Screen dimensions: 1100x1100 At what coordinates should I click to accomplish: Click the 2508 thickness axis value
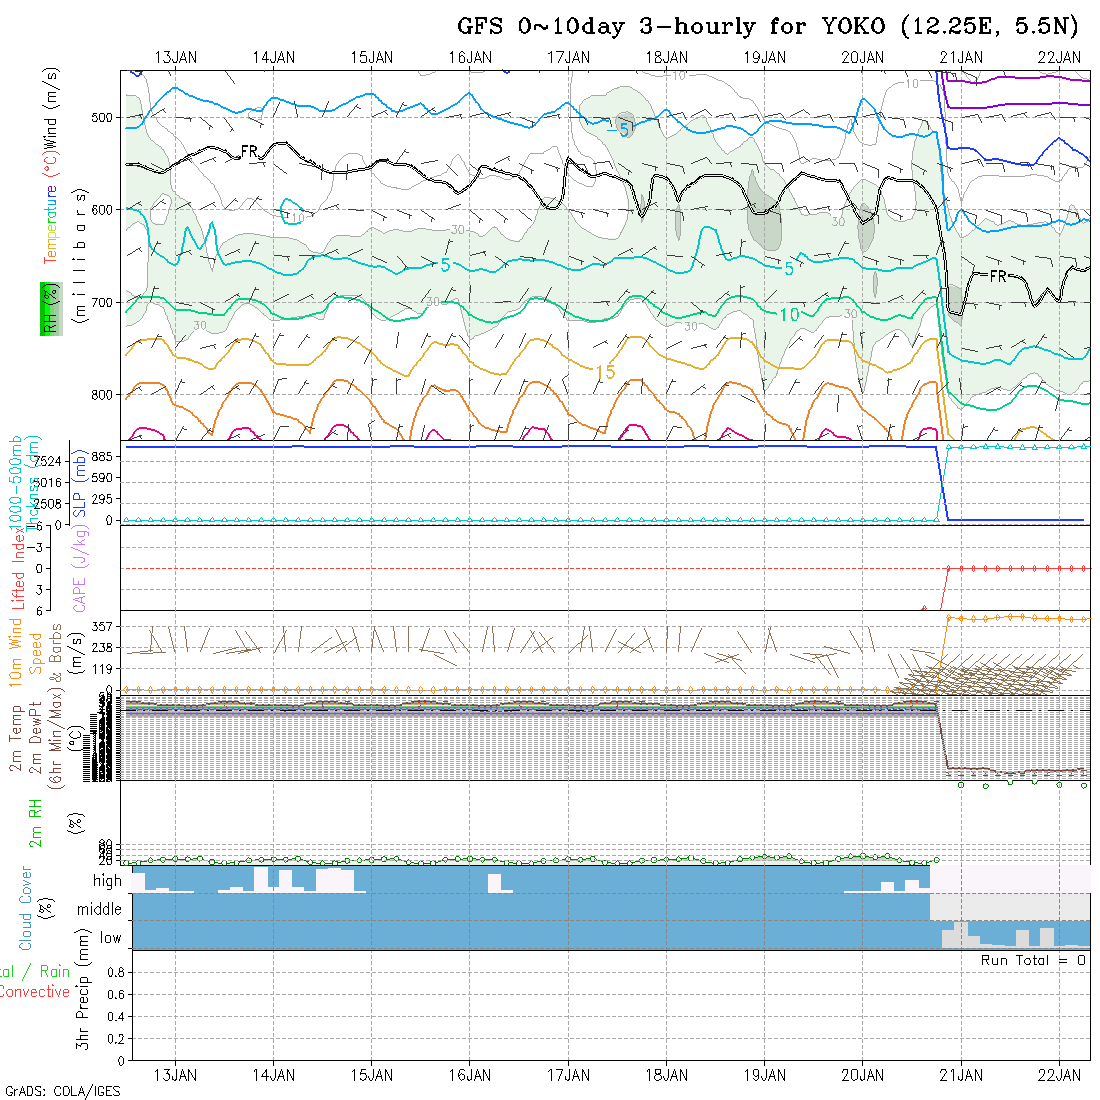48,504
